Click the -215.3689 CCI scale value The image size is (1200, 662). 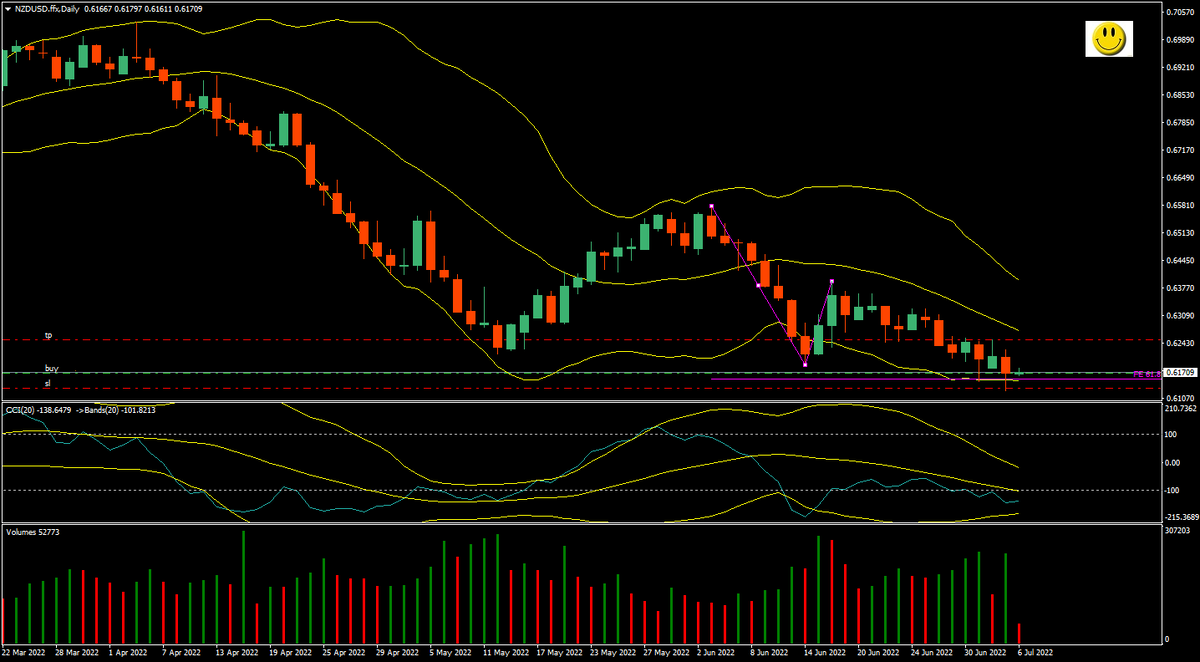pos(1181,517)
